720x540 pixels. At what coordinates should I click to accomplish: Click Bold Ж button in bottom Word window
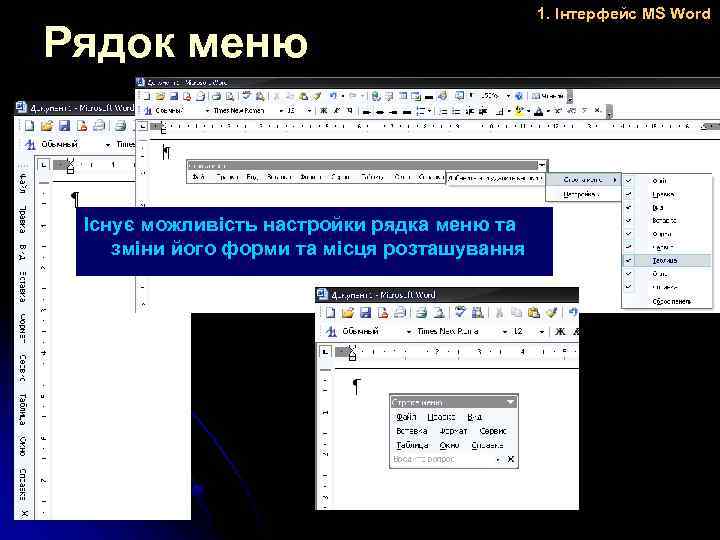point(560,332)
